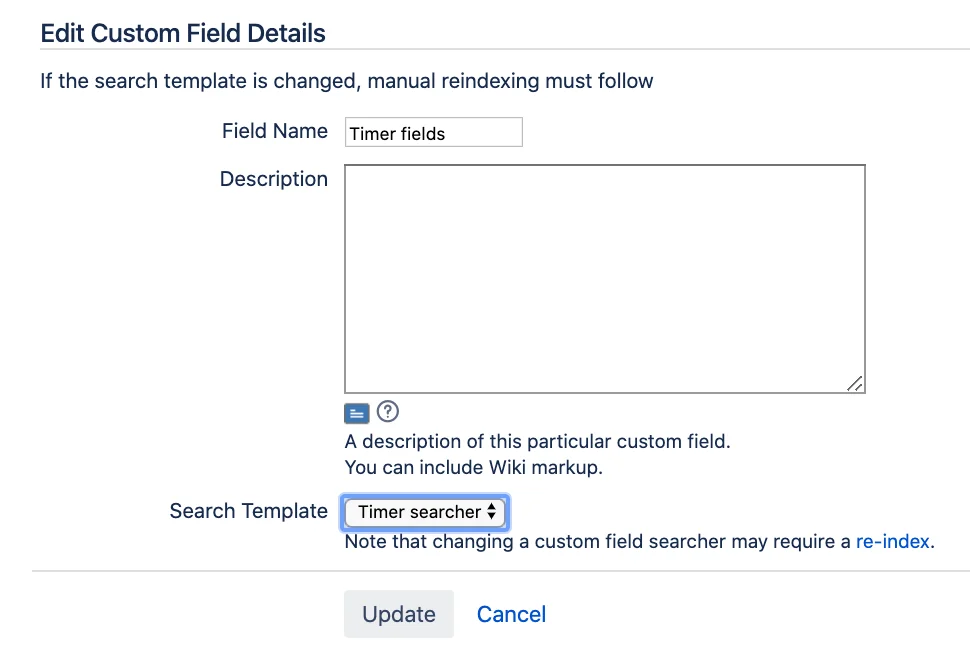
Task: Click the Description label
Action: click(274, 179)
